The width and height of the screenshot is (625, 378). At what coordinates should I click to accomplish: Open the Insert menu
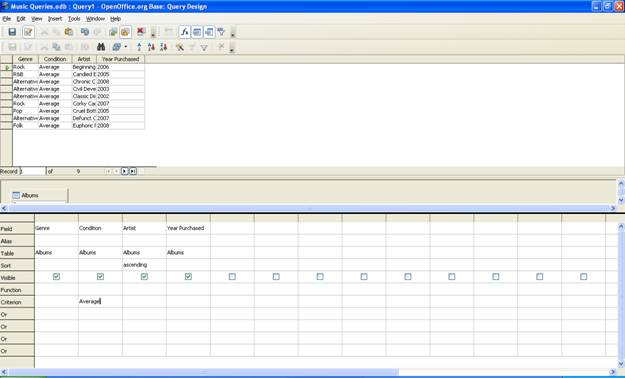pos(55,19)
